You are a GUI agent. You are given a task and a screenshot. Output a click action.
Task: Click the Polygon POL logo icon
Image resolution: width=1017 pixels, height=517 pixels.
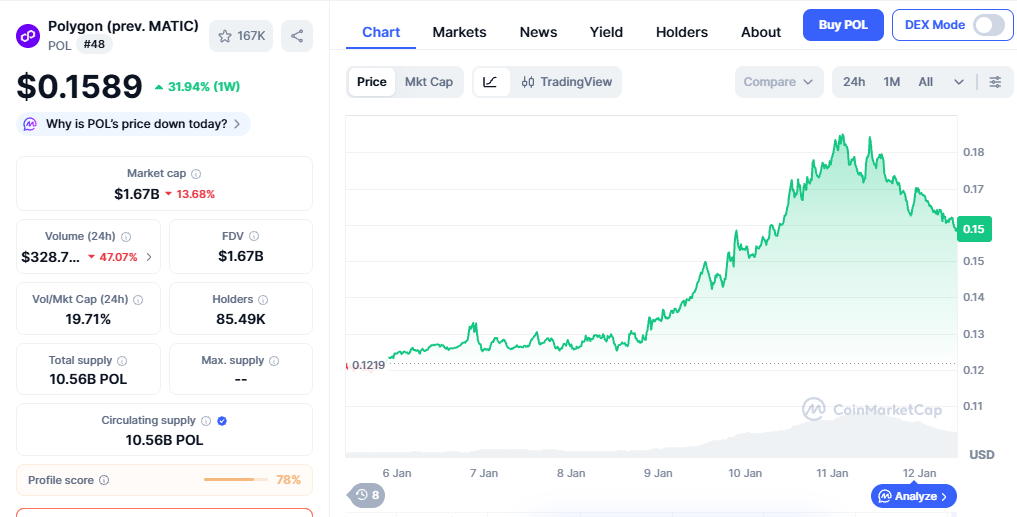click(x=28, y=36)
